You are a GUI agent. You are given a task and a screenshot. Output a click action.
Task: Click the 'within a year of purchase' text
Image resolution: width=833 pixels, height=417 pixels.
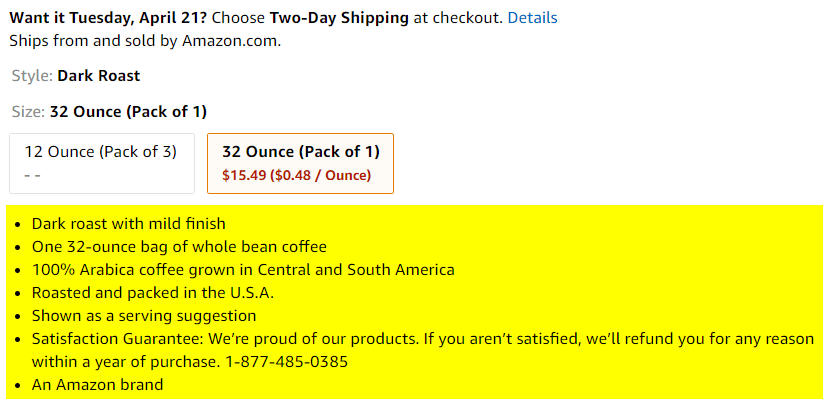tap(124, 362)
